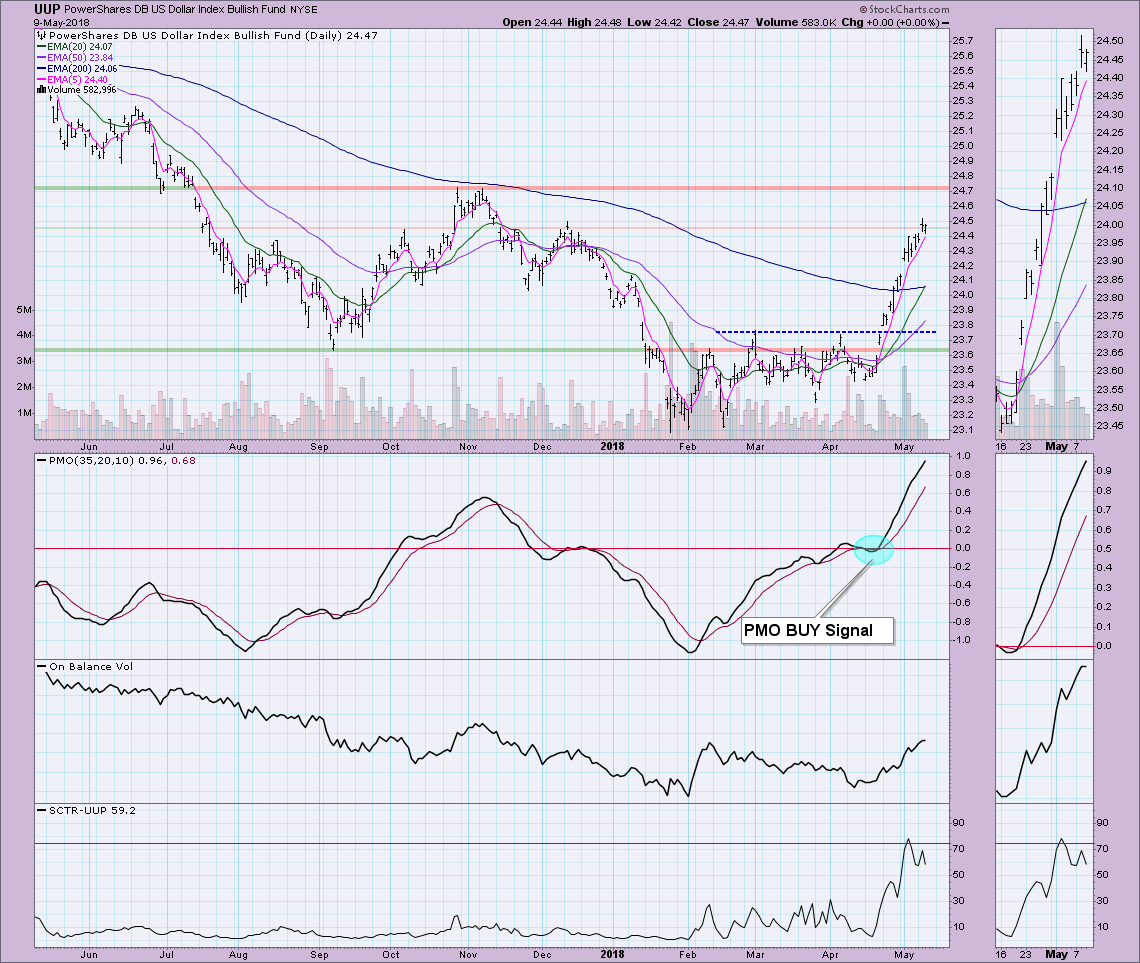The image size is (1140, 963).
Task: Click the cyan circle highlighting the PMO crossover
Action: click(x=873, y=547)
